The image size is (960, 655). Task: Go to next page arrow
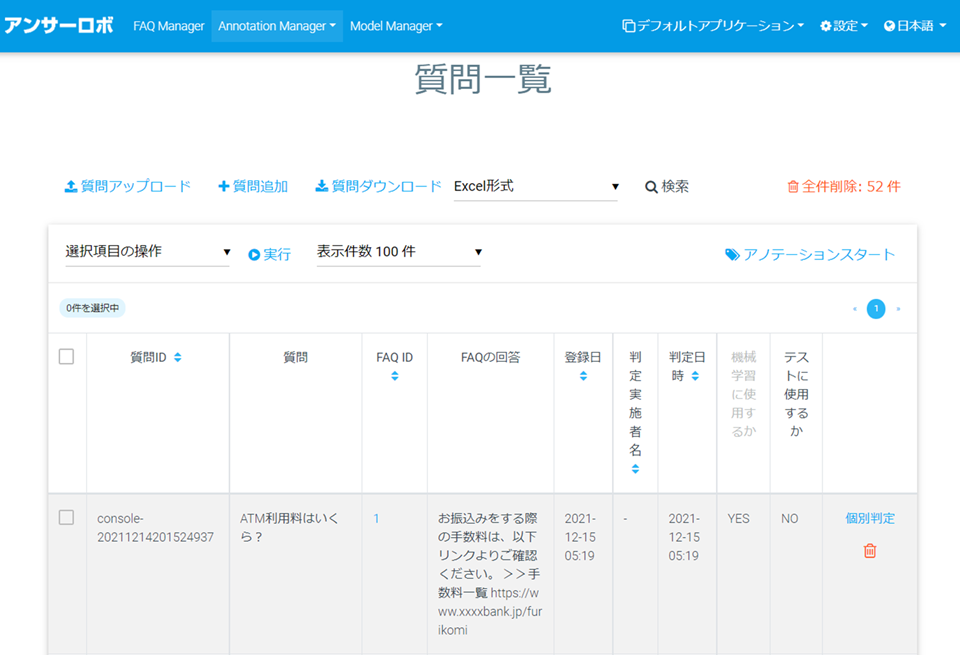point(898,309)
